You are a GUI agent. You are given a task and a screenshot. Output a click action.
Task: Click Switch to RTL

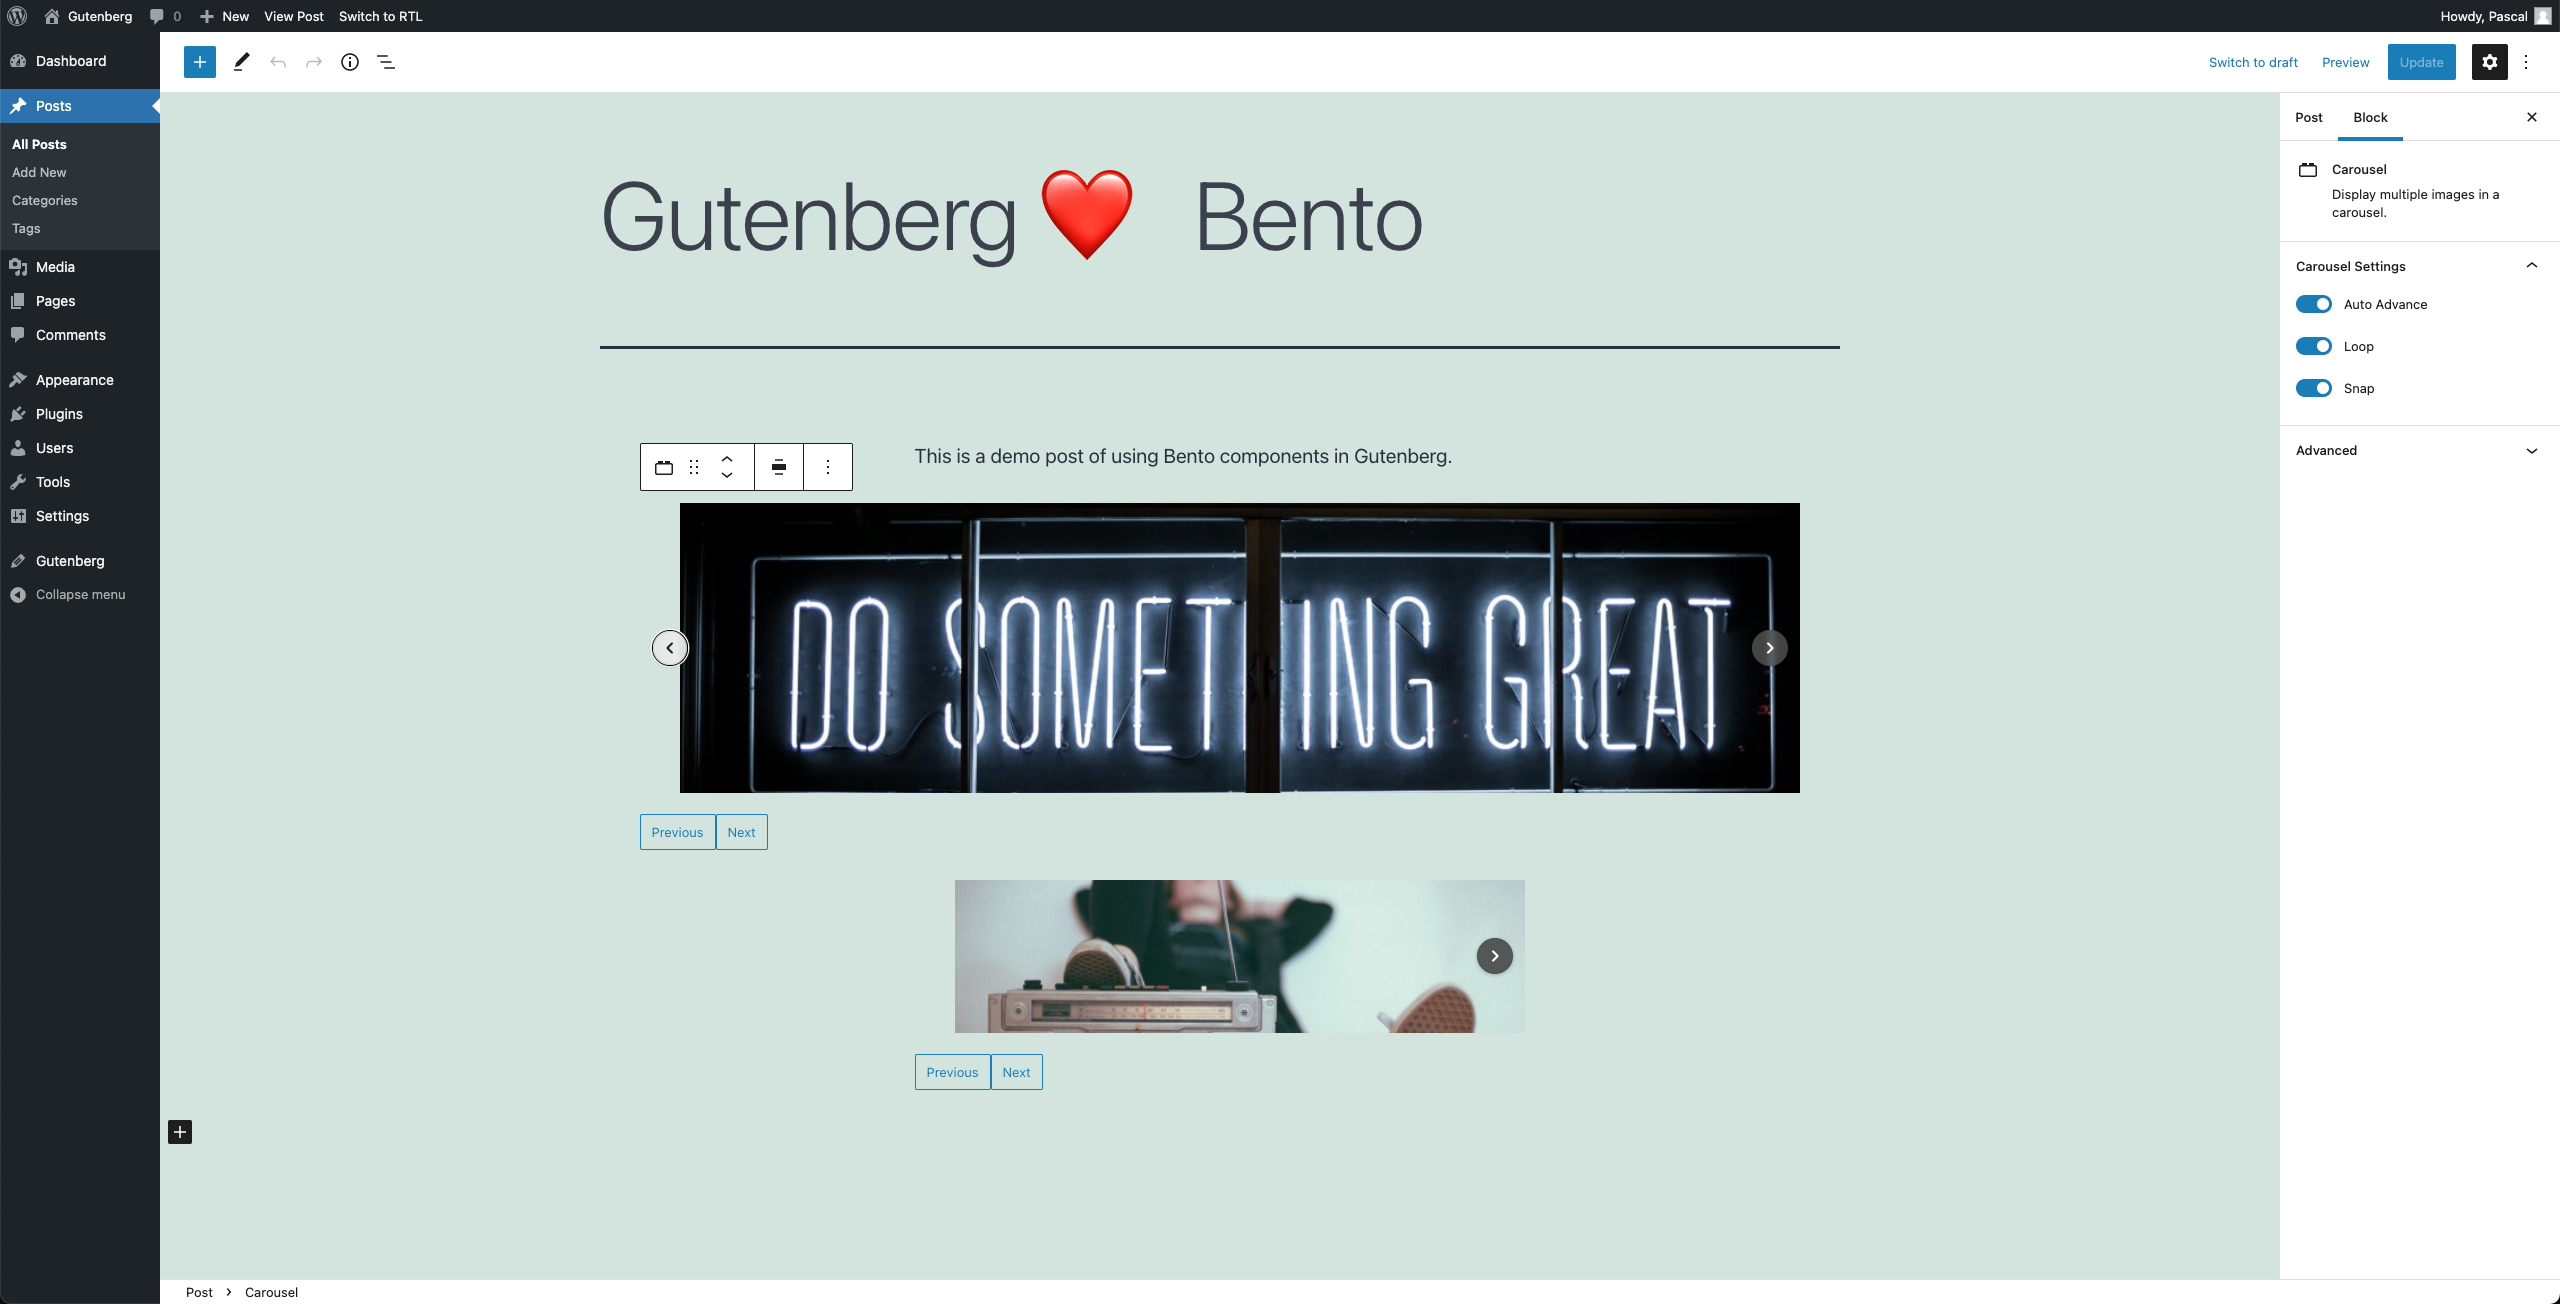(381, 16)
